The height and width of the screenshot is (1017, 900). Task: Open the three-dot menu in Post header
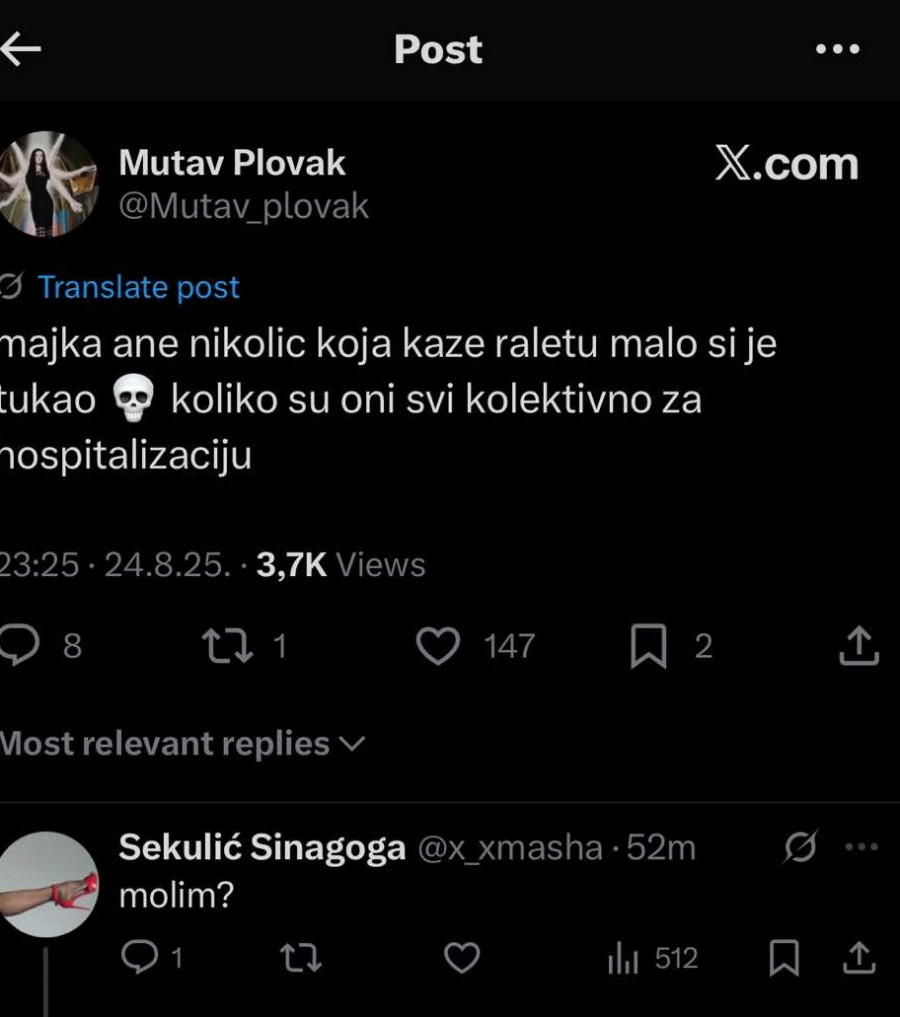837,49
